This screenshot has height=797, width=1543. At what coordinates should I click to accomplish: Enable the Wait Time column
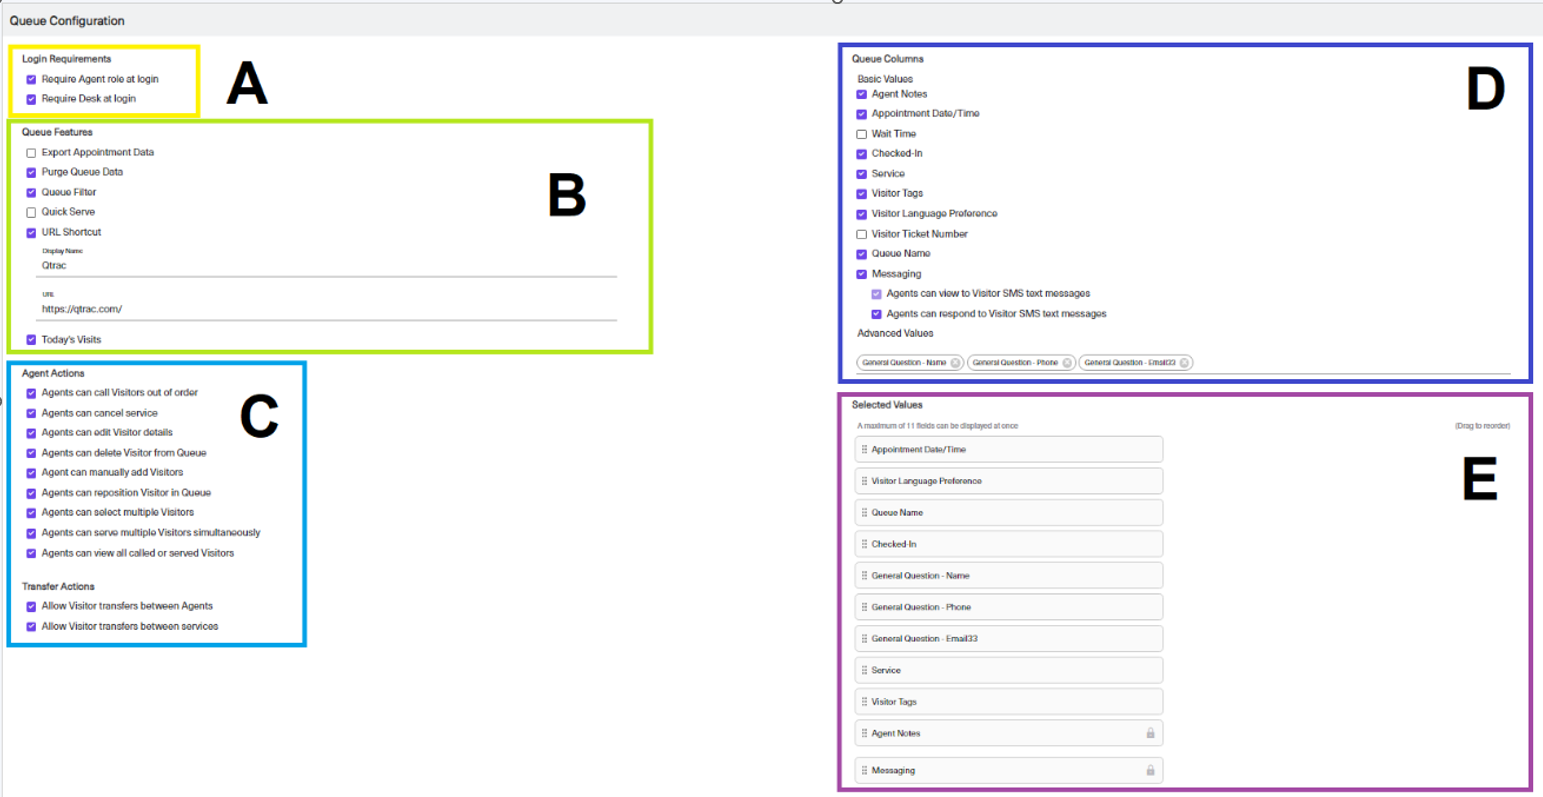[x=861, y=133]
